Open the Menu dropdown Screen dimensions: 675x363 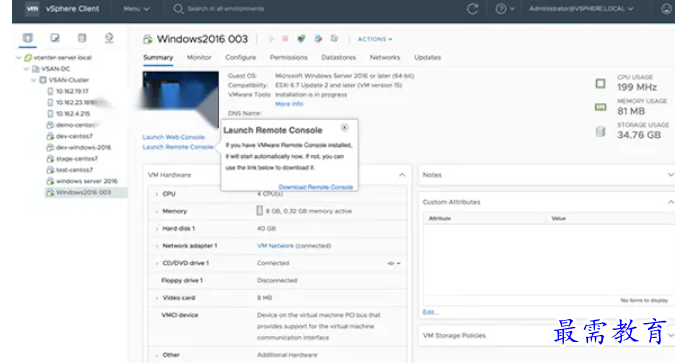(136, 9)
